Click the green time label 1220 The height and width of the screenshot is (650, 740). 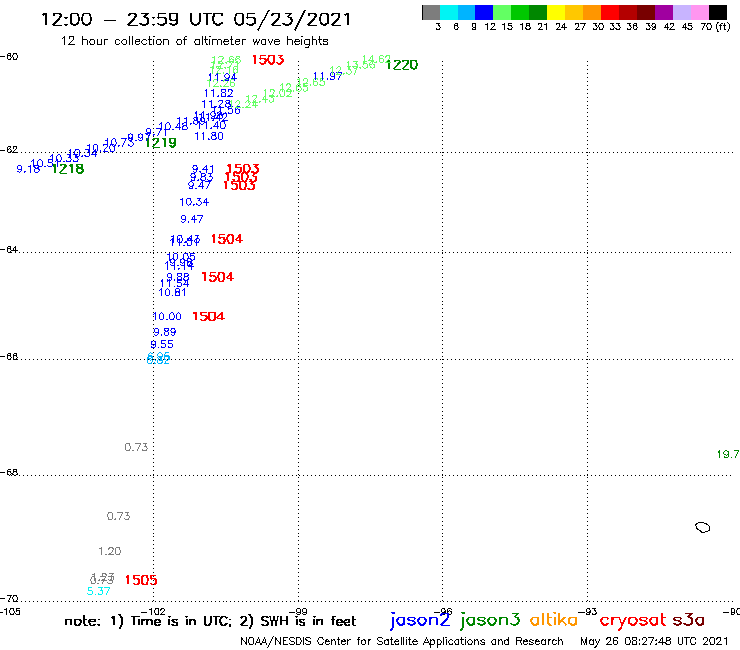click(402, 65)
